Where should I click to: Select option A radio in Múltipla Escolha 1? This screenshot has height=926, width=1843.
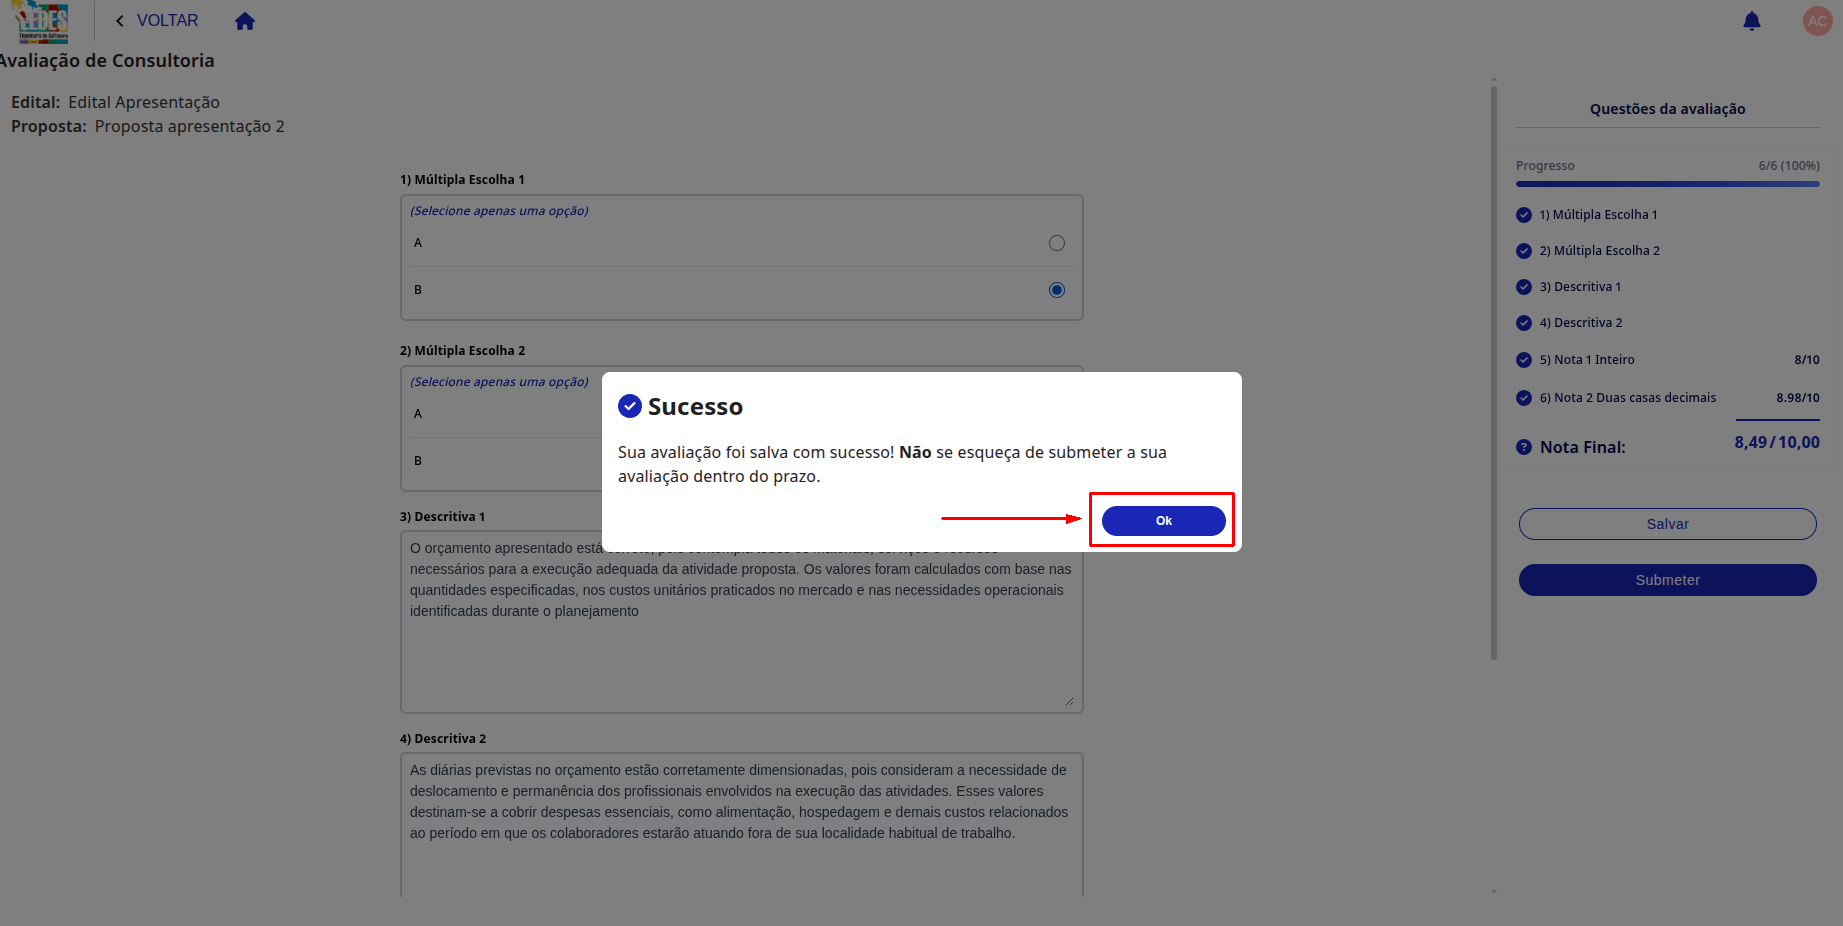(1056, 243)
